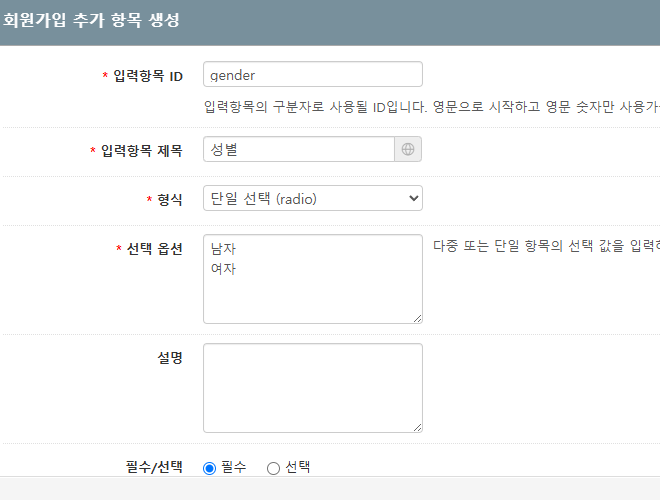Click the 선택 옵션 label
The image size is (660, 500).
154,249
